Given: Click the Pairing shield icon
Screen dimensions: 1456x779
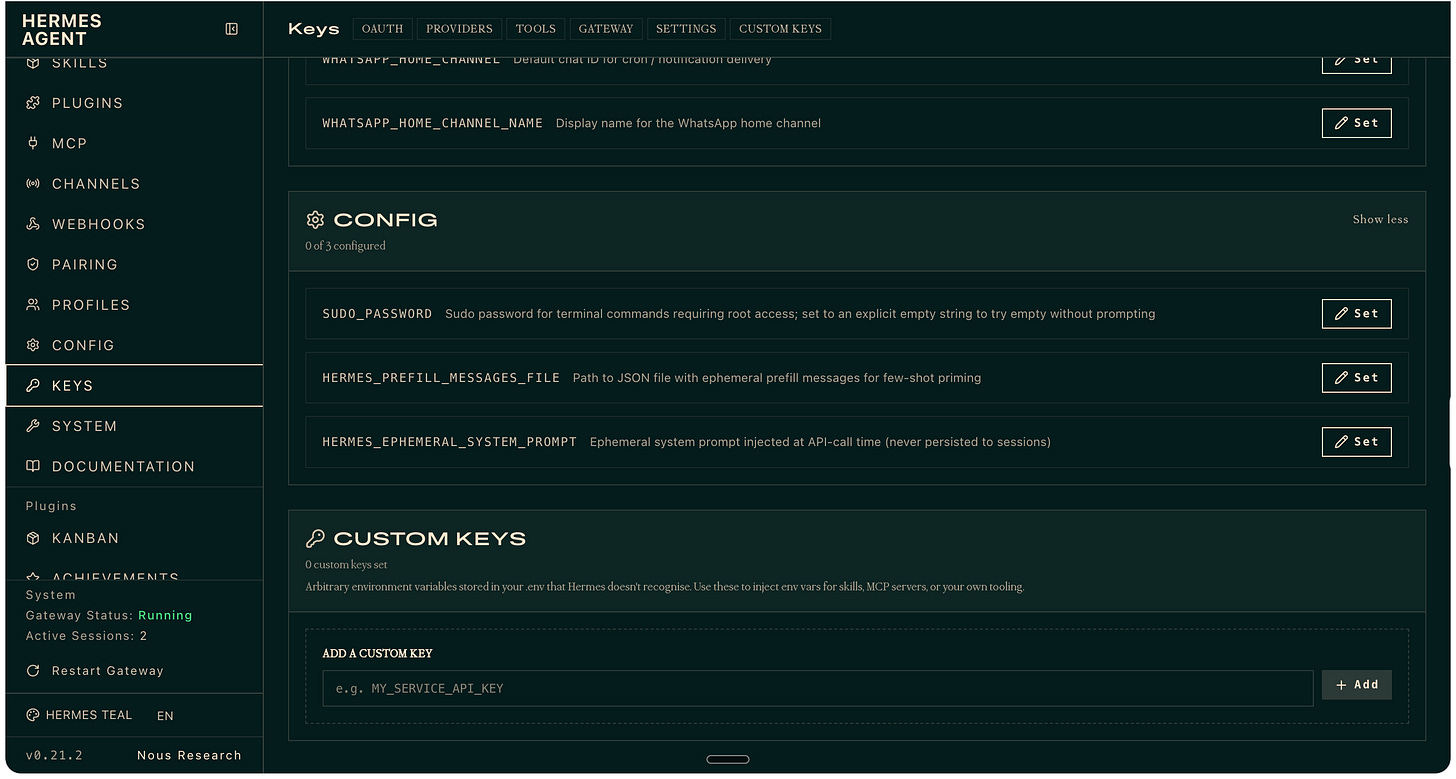Looking at the screenshot, I should [33, 264].
